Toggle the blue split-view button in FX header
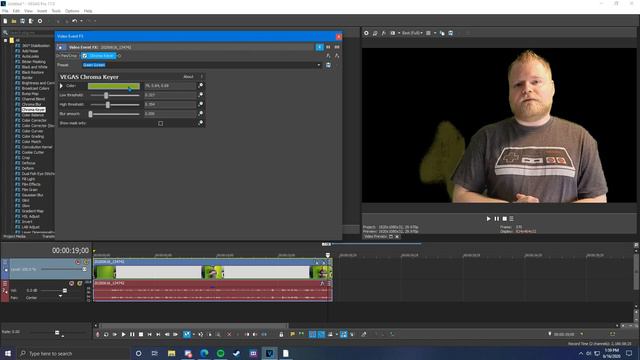This screenshot has width=640, height=360. [x=319, y=47]
